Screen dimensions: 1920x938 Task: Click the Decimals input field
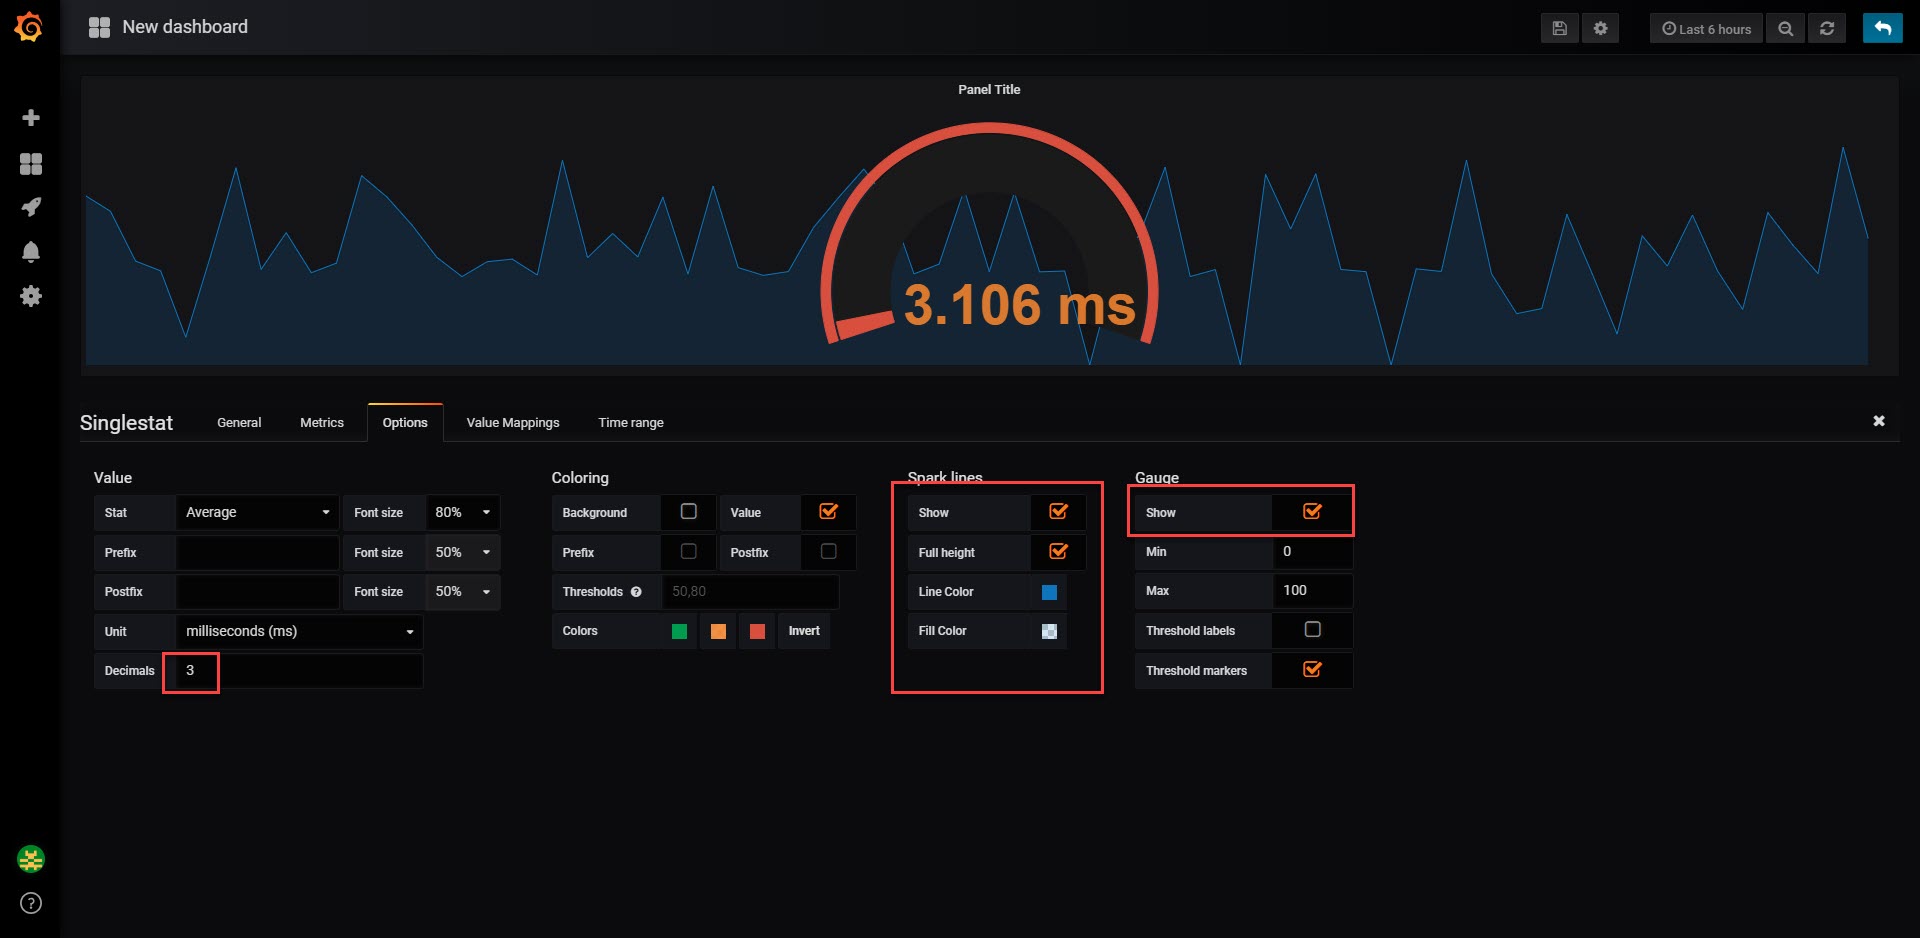pos(299,670)
